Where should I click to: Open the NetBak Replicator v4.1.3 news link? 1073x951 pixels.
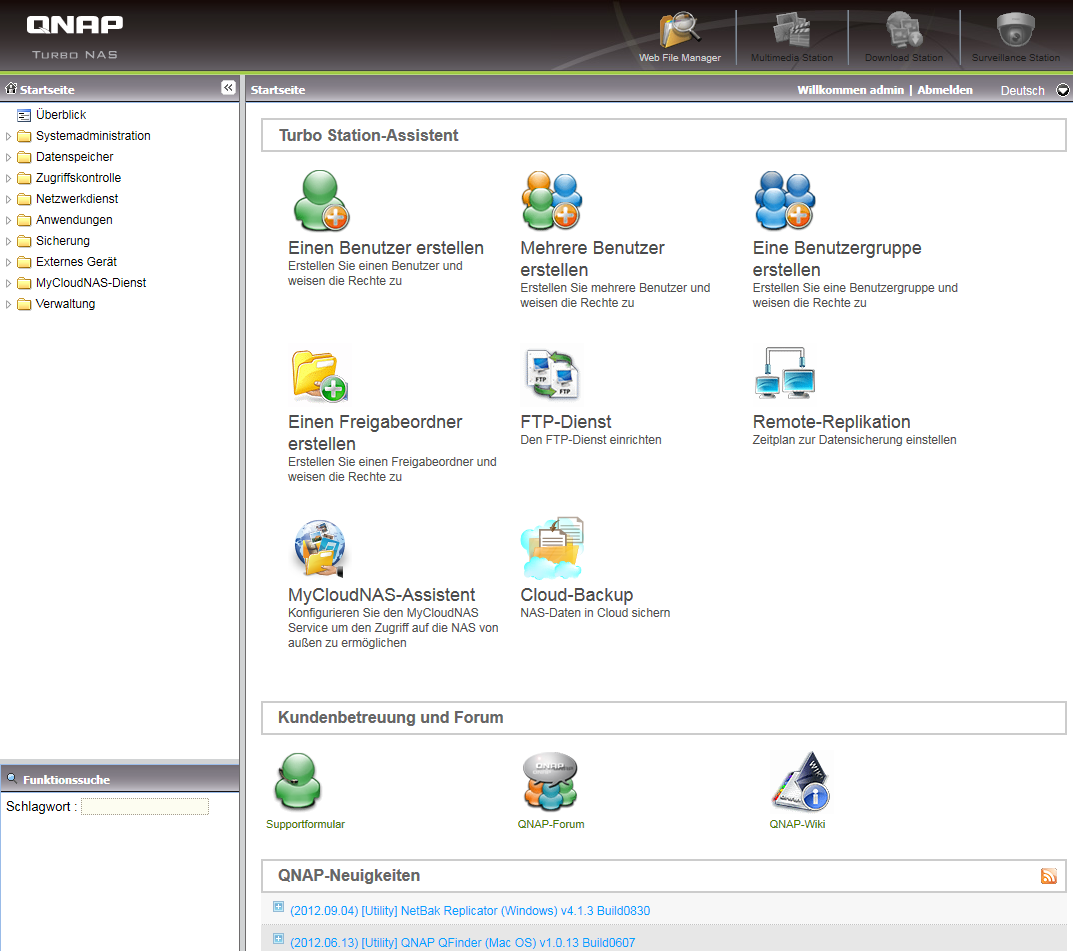[x=470, y=911]
